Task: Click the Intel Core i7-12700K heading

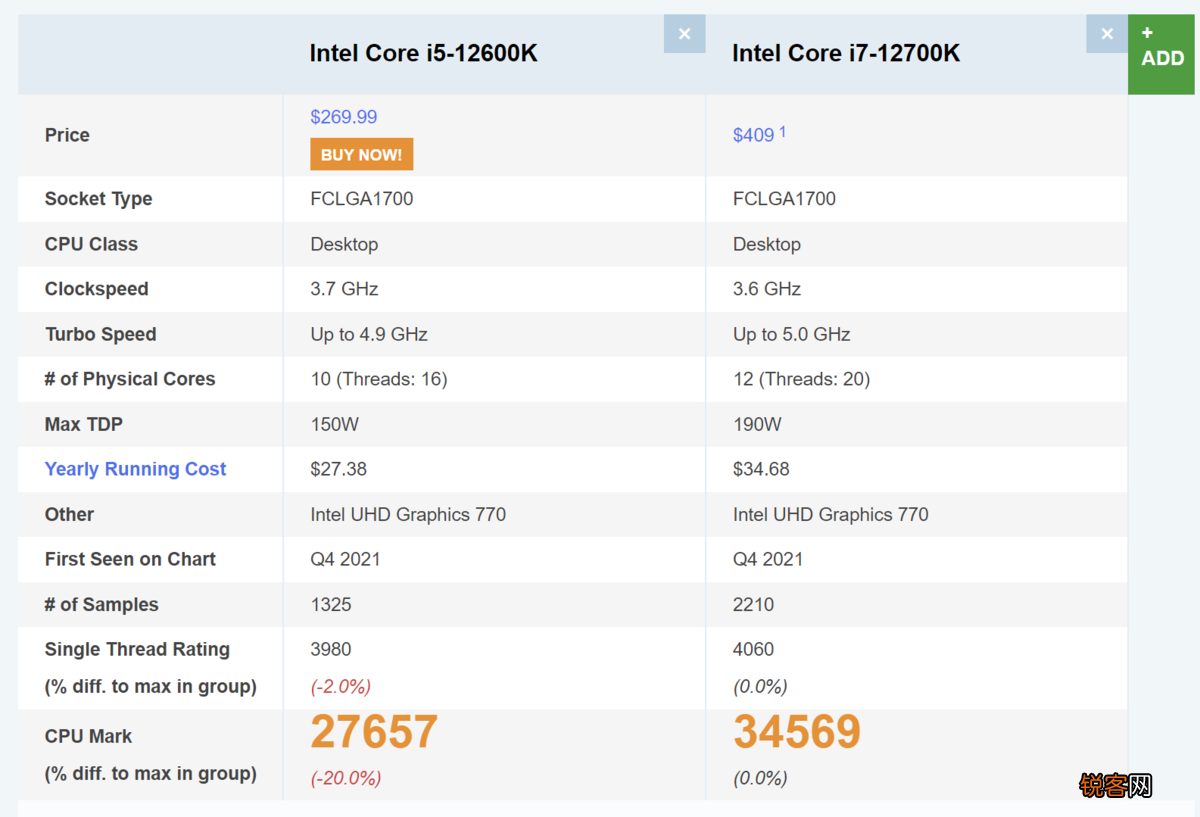Action: pos(846,54)
